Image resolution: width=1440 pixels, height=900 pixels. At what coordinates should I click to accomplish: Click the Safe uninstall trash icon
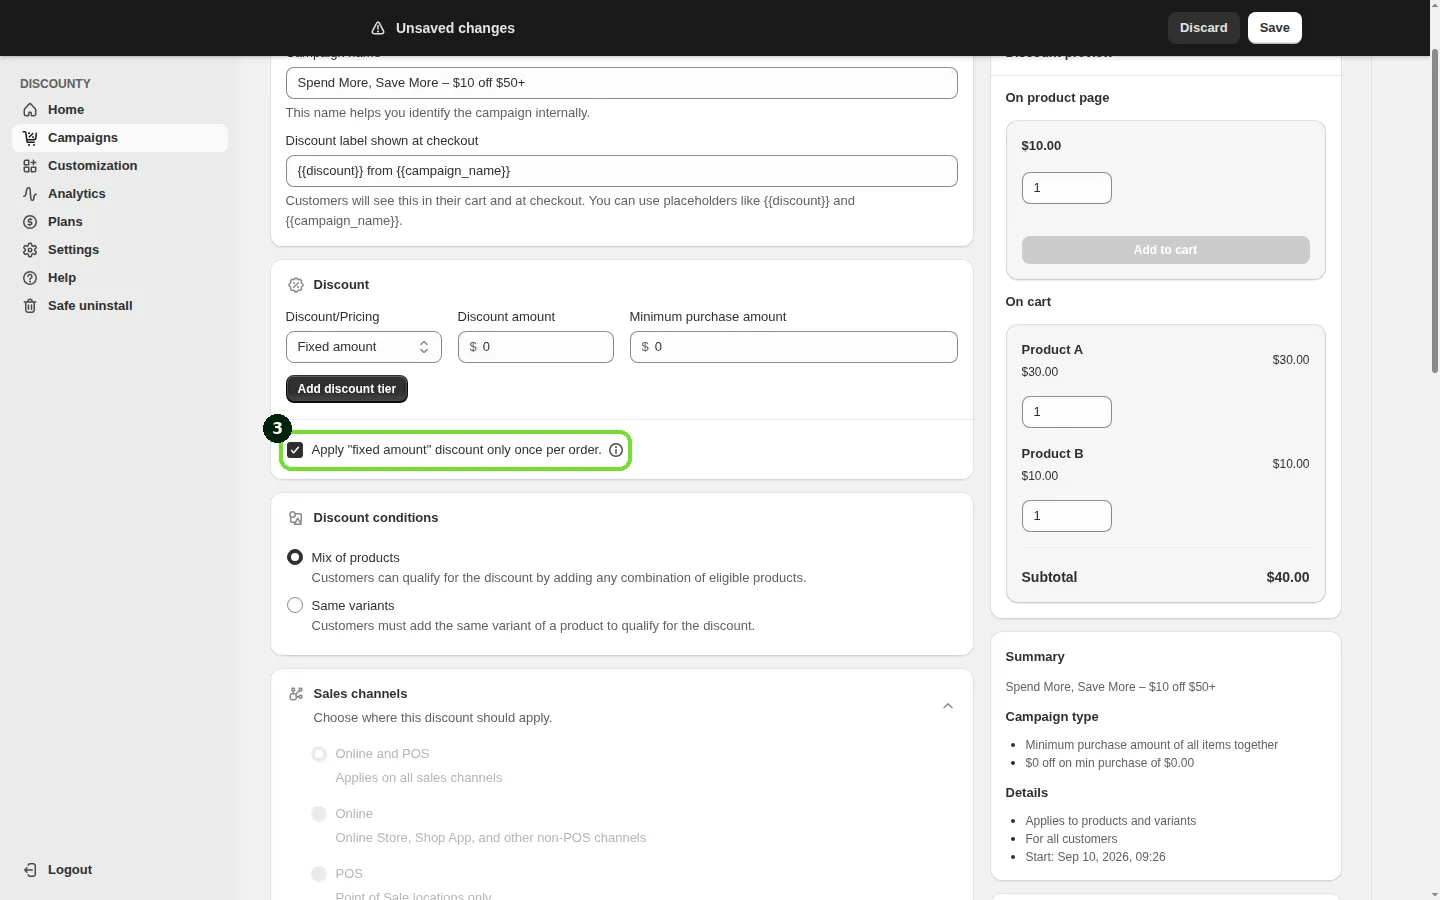point(30,306)
